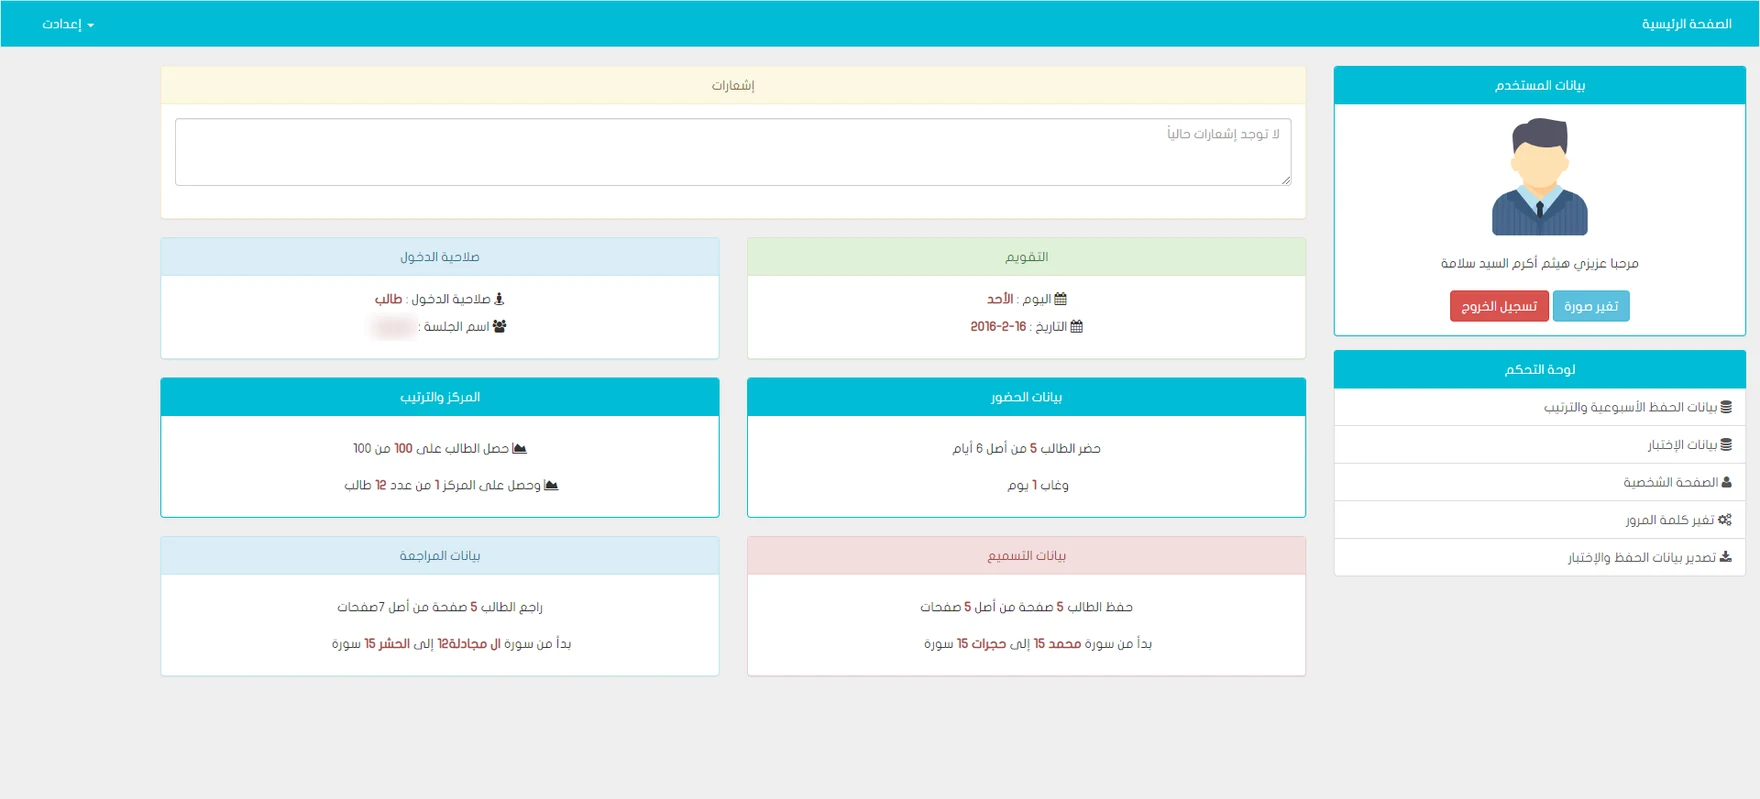Click text راجع الطالب 5 صفحة من أصل 7صفحات
Image resolution: width=1760 pixels, height=799 pixels.
point(440,607)
